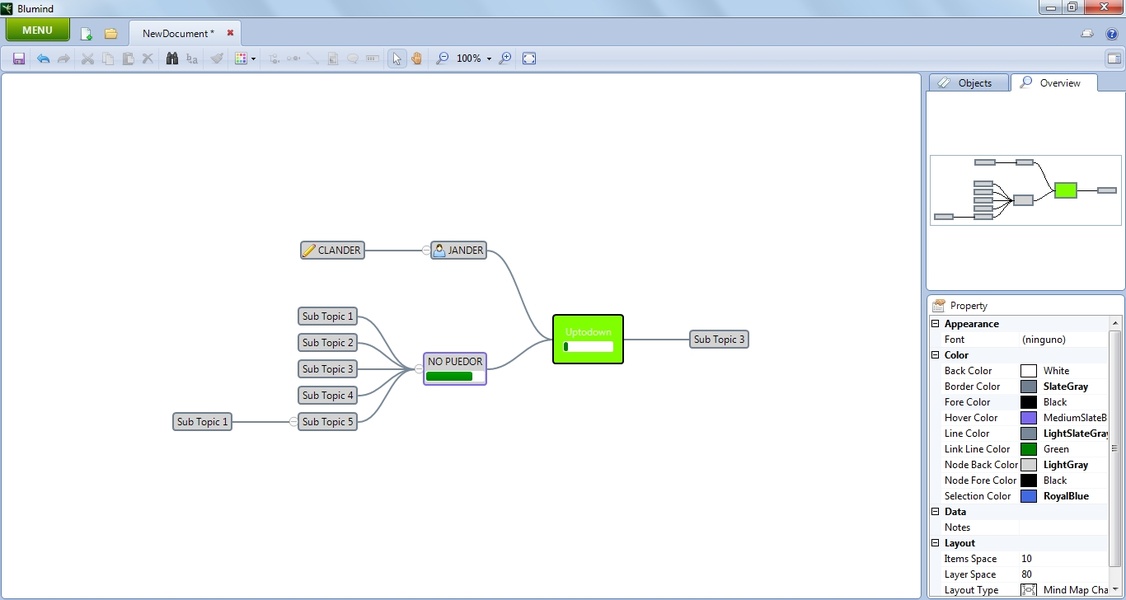Click the green MENU button
Viewport: 1126px width, 600px height.
37,30
